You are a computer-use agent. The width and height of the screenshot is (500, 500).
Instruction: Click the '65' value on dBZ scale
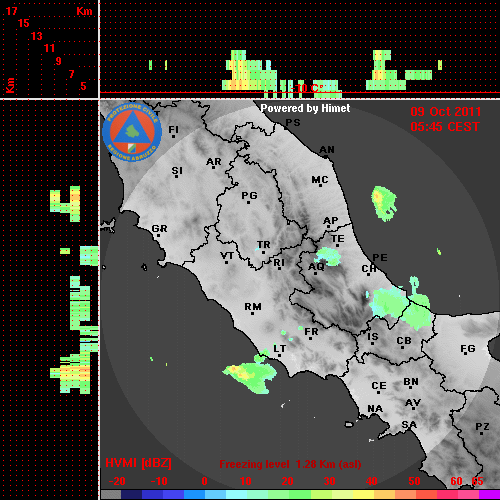click(x=477, y=481)
